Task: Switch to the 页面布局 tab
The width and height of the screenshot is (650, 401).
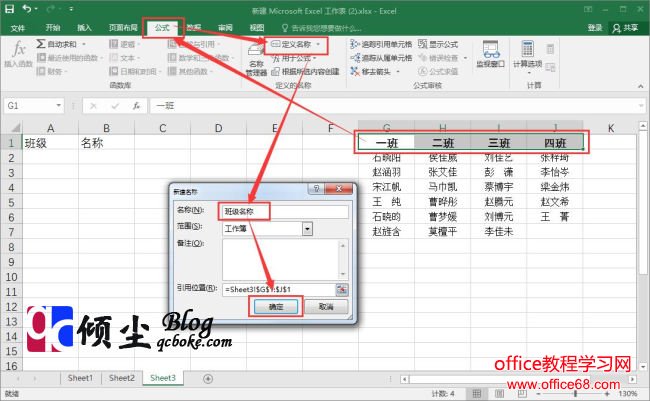Action: click(123, 28)
